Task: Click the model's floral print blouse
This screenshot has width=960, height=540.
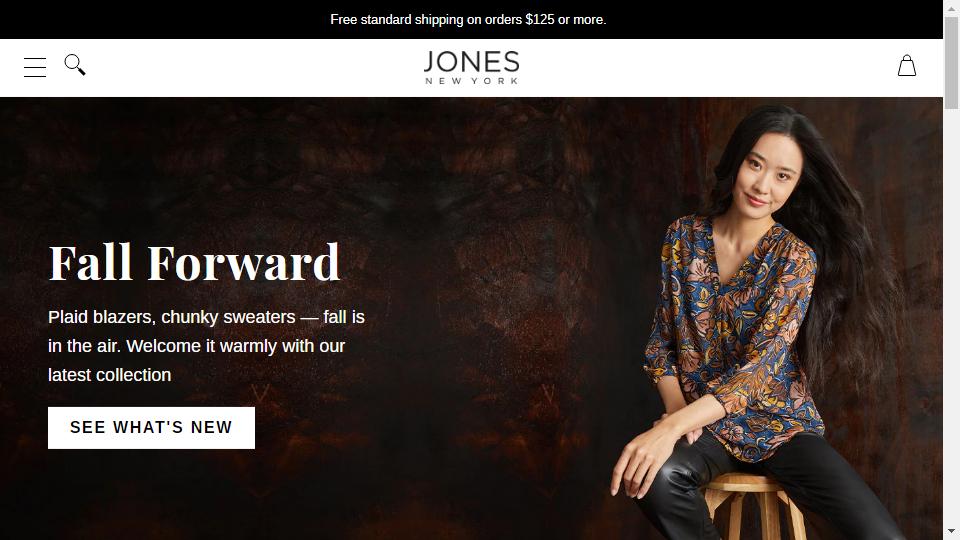Action: click(x=735, y=331)
